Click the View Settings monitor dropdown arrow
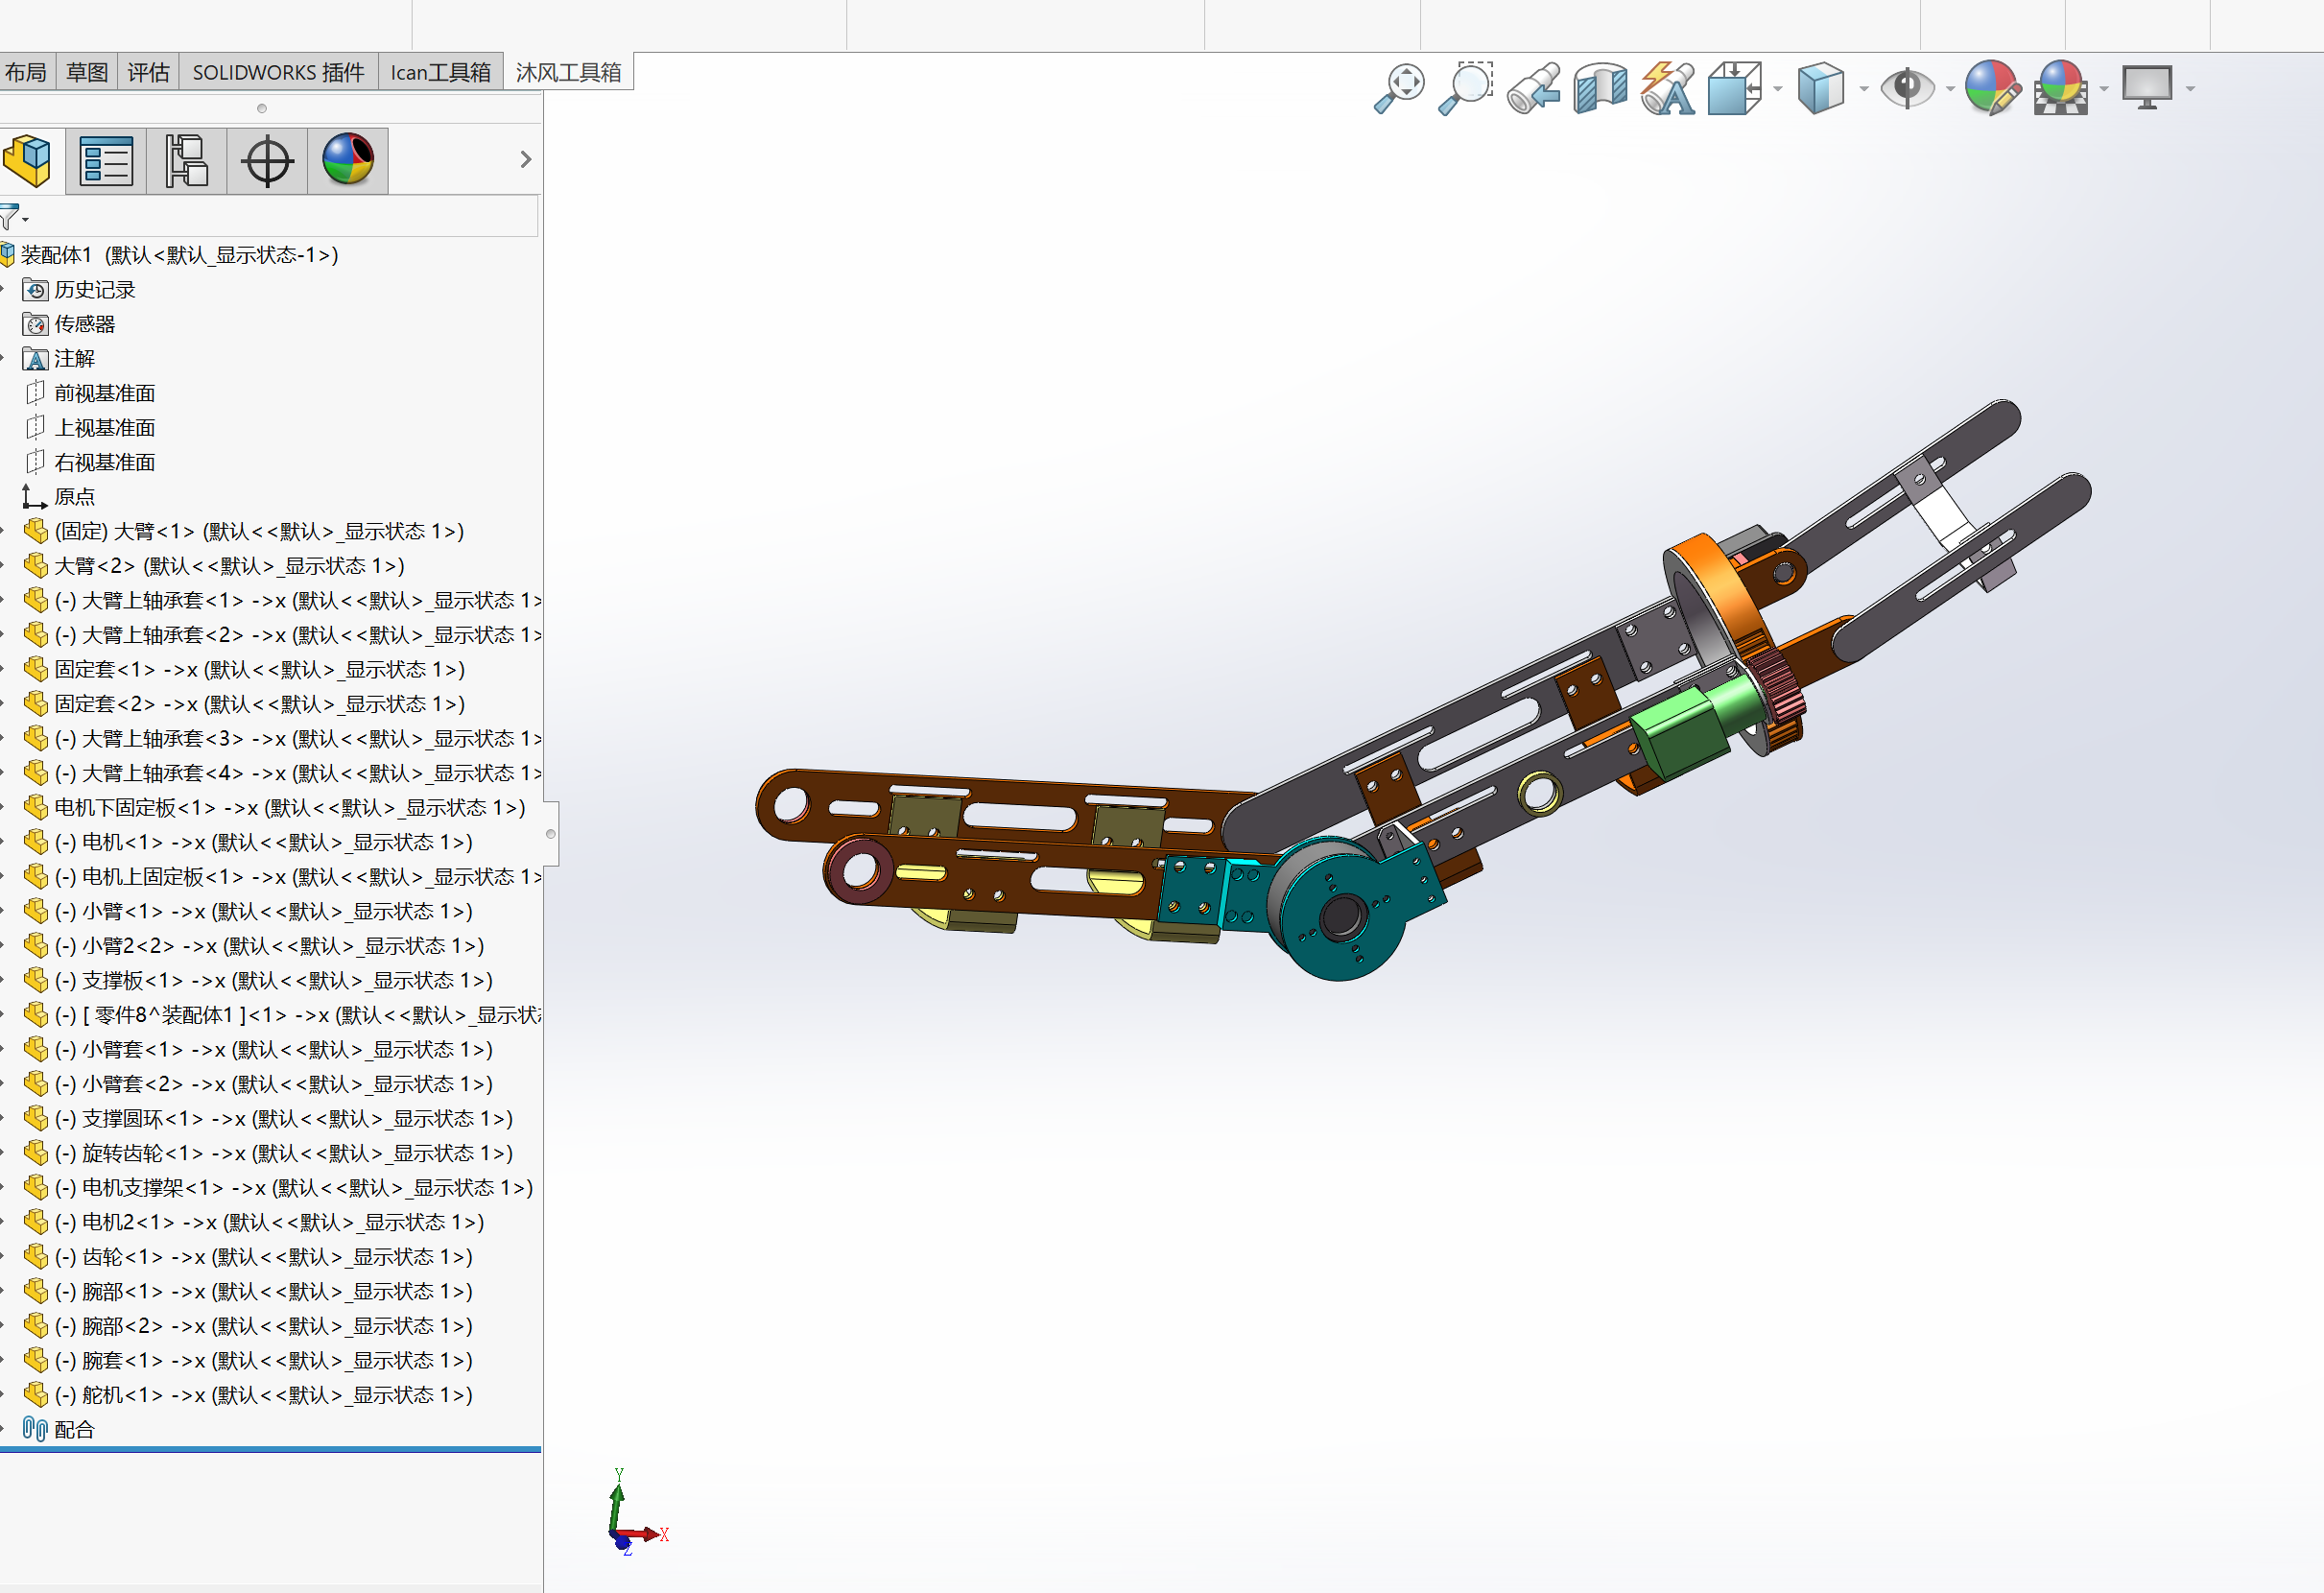 click(2189, 89)
